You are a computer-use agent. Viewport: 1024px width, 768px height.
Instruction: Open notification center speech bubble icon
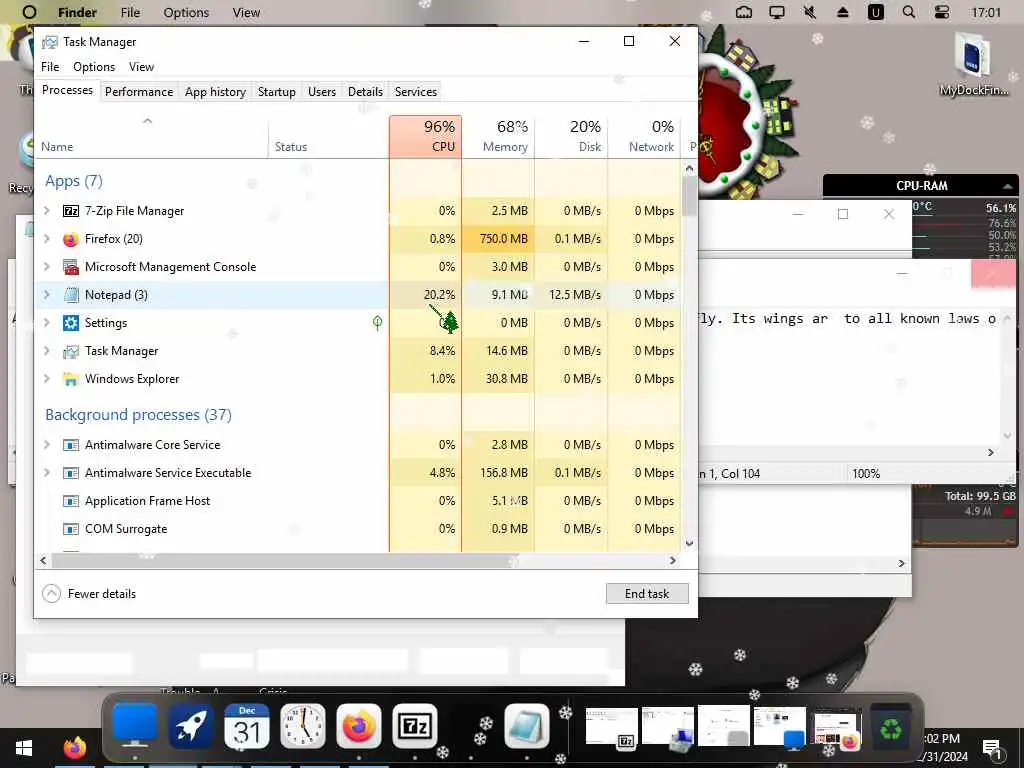[991, 748]
